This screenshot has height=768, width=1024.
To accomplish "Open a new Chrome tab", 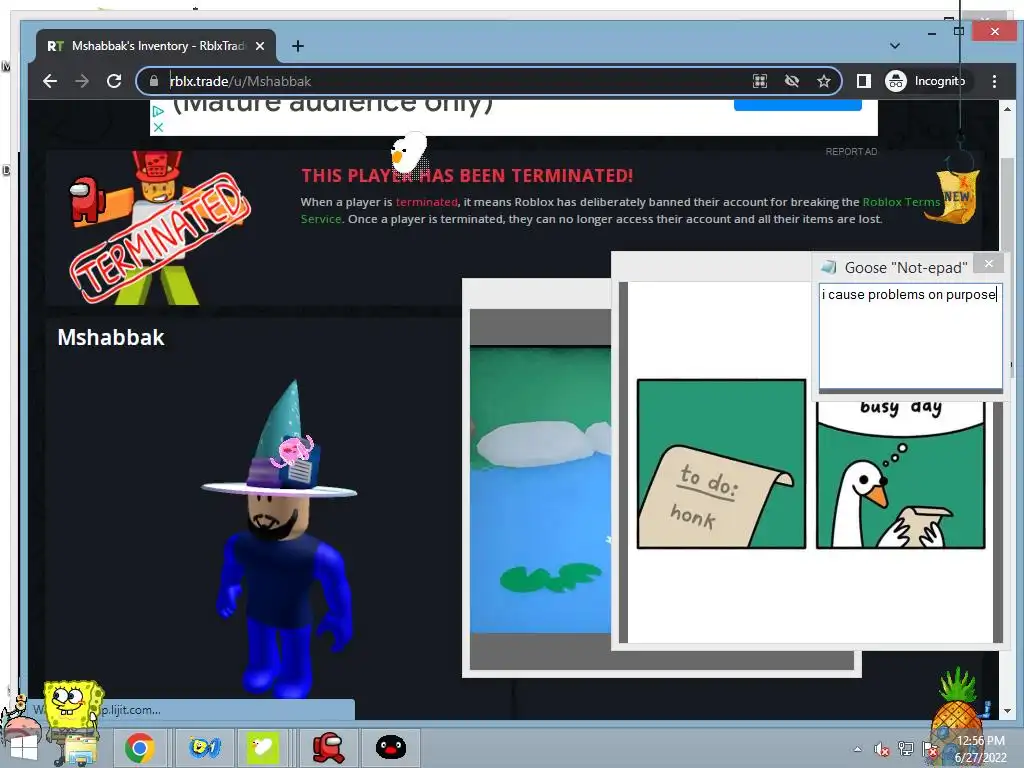I will pos(298,46).
